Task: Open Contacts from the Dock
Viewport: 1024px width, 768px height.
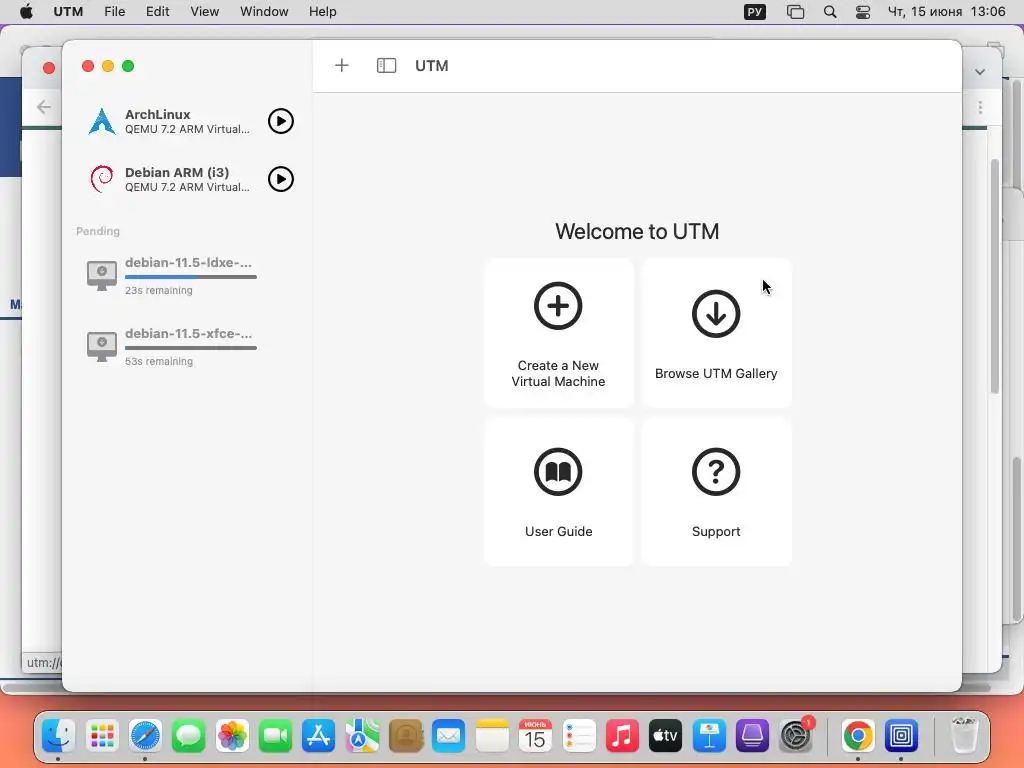Action: pos(406,736)
